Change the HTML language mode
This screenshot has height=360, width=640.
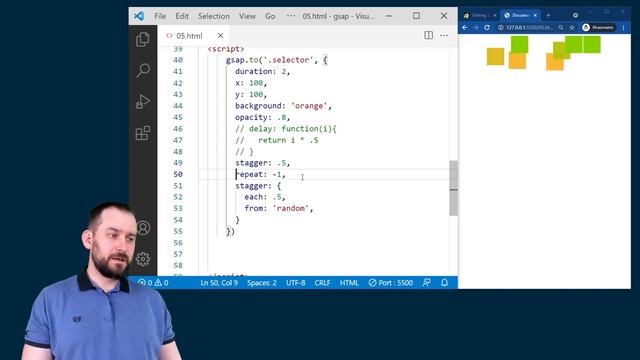point(349,283)
